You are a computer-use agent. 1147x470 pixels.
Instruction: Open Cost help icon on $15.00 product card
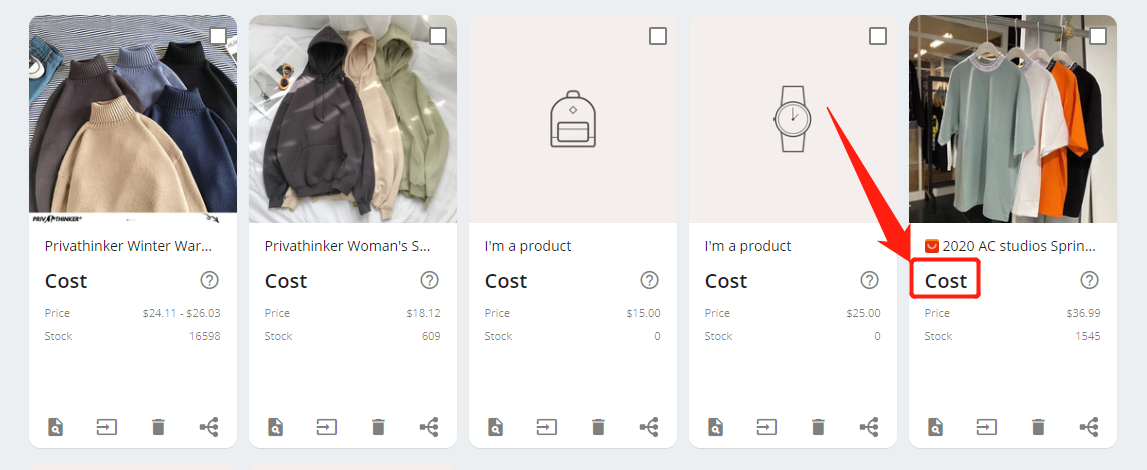[649, 280]
